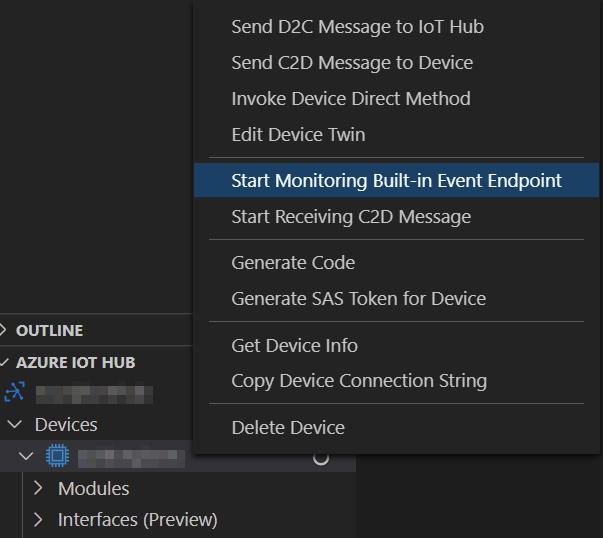Click the AZURE IOT HUB header text
The width and height of the screenshot is (603, 538).
(76, 363)
